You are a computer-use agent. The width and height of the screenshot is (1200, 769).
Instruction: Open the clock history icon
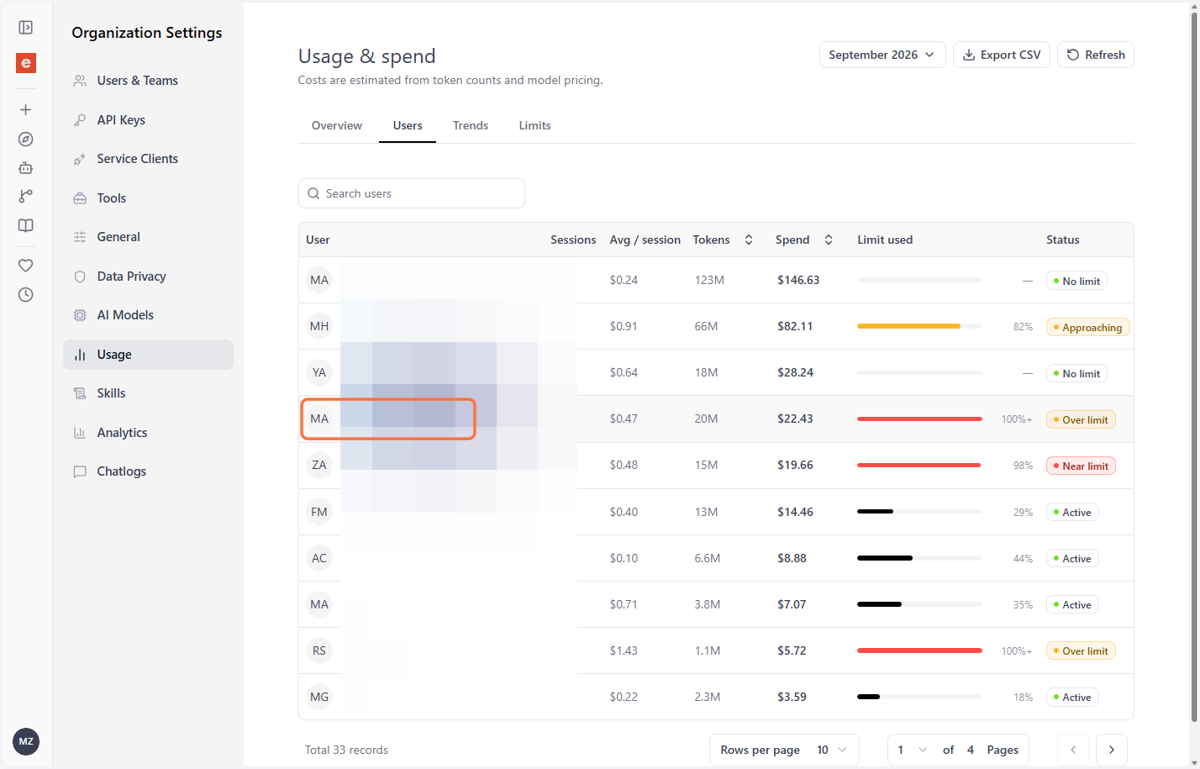pyautogui.click(x=26, y=295)
